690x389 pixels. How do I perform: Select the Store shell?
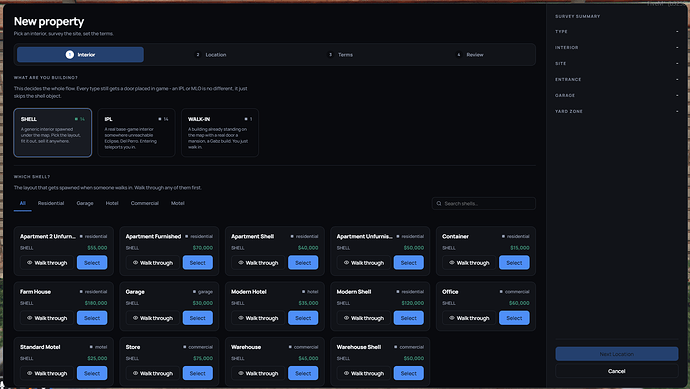click(x=198, y=373)
